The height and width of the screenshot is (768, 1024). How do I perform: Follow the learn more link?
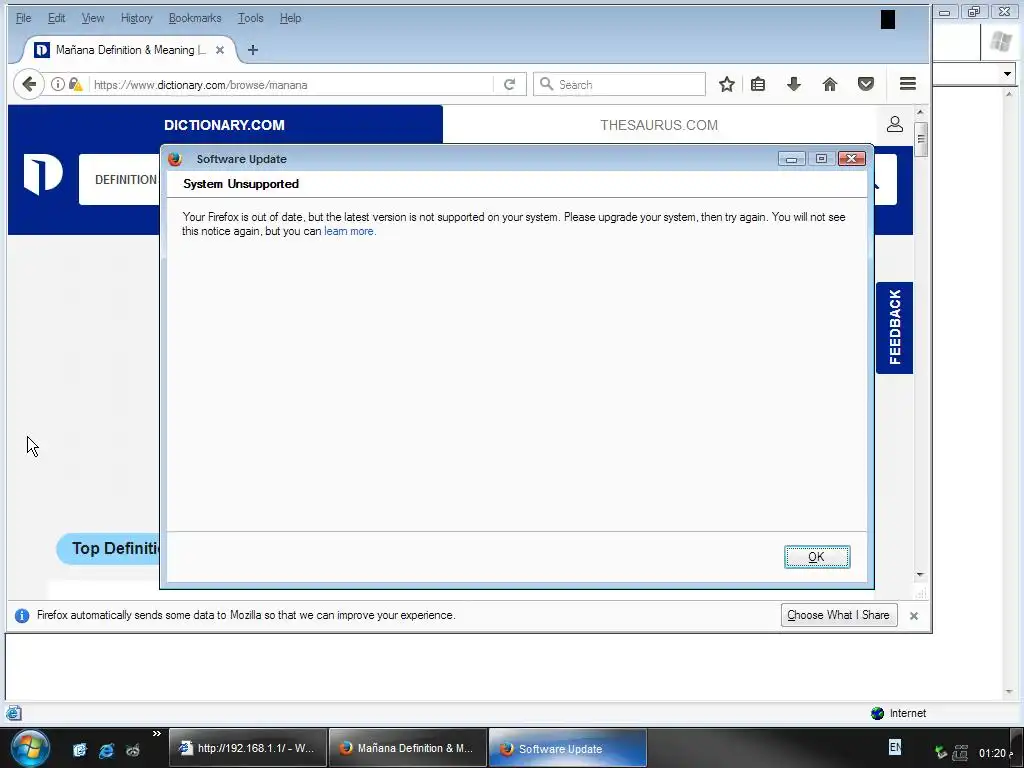tap(350, 231)
